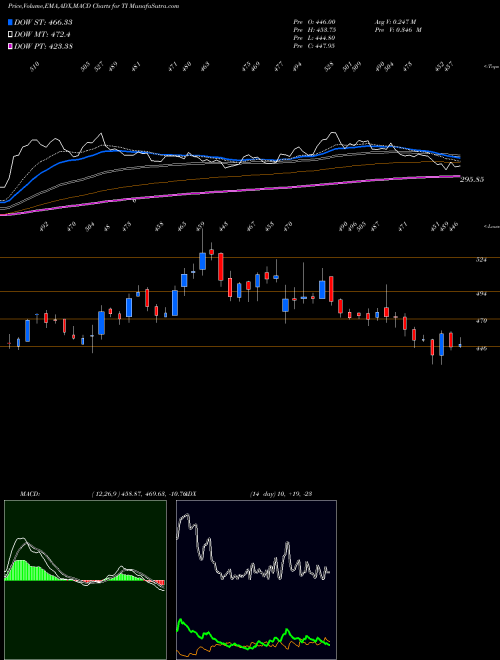Click the blue DOW ST legend swatch
500x660 pixels.
click(10, 22)
